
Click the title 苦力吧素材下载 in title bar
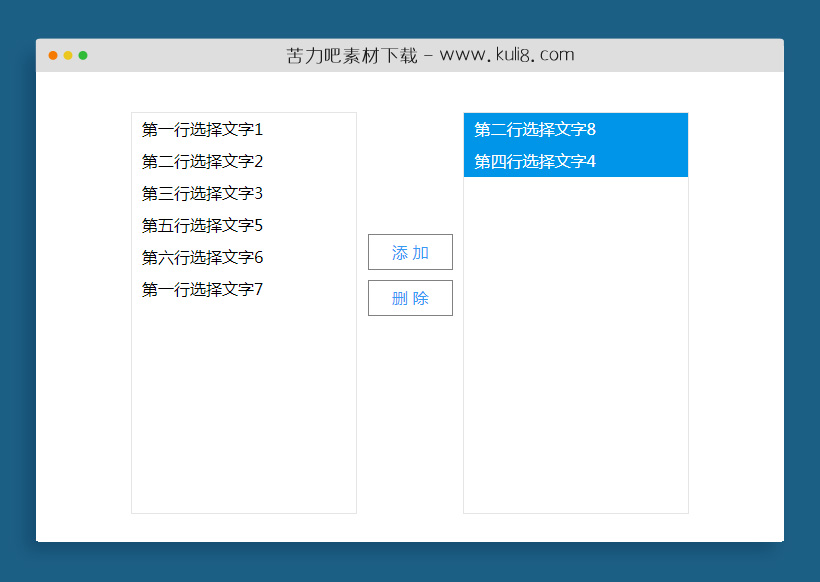(345, 54)
